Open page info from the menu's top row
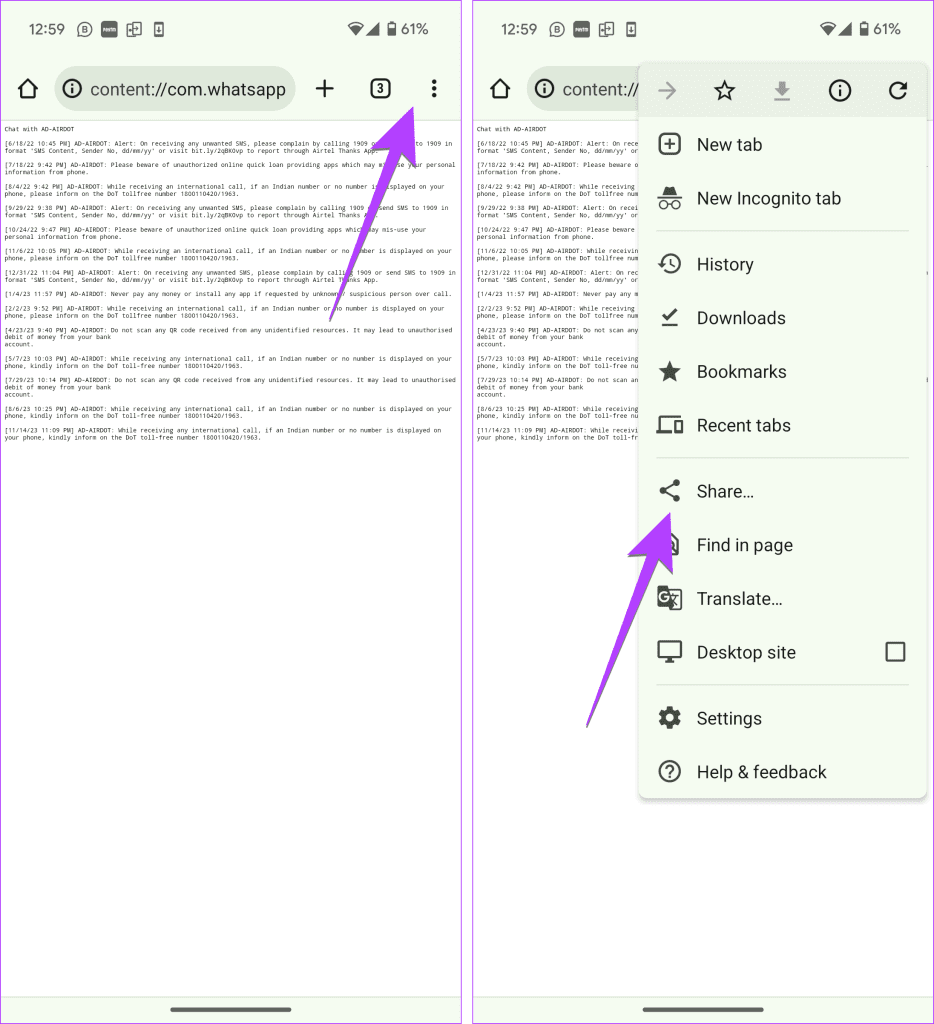Screen dimensions: 934x1024 [x=840, y=90]
